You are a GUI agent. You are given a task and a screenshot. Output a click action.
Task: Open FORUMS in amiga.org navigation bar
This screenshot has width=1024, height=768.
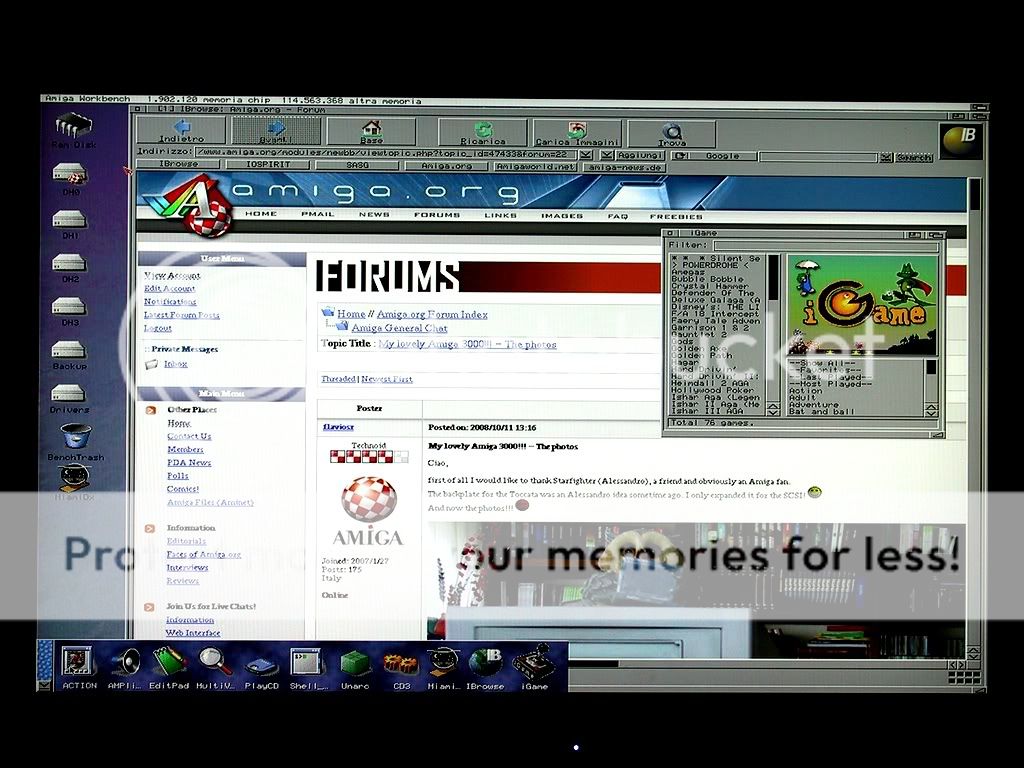tap(437, 215)
